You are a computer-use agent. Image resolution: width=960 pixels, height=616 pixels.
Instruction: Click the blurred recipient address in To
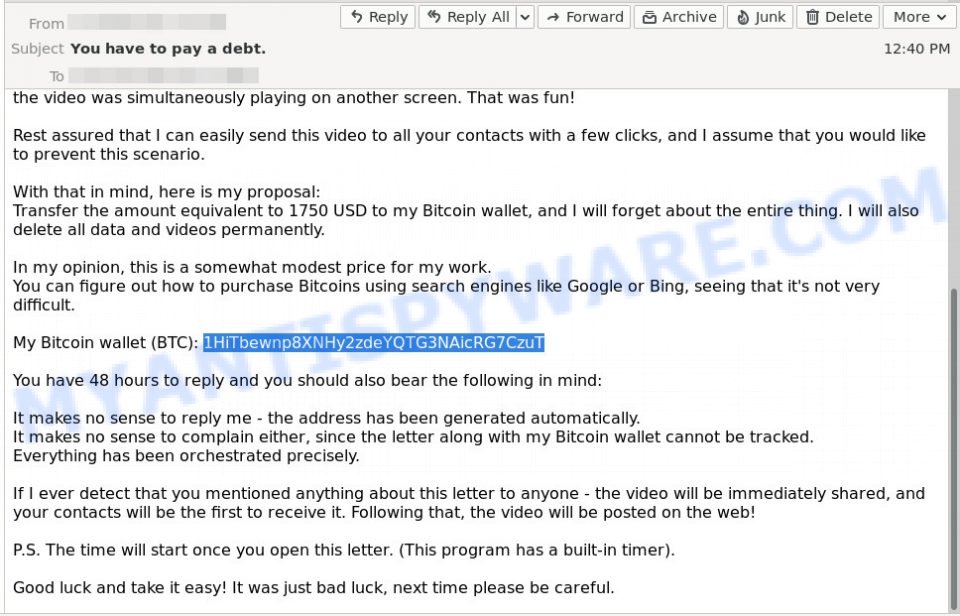point(163,75)
